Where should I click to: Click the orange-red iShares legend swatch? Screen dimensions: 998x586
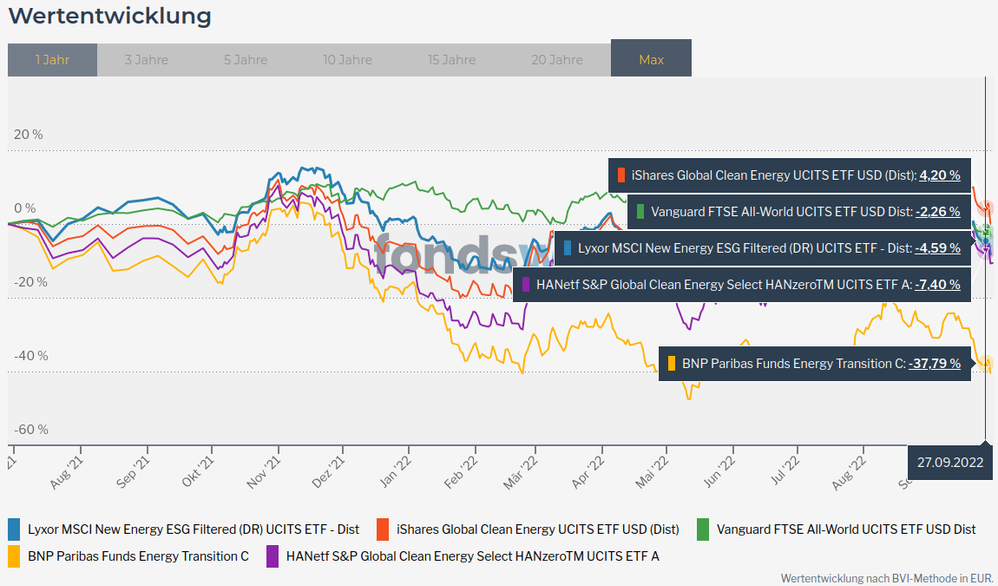point(383,529)
